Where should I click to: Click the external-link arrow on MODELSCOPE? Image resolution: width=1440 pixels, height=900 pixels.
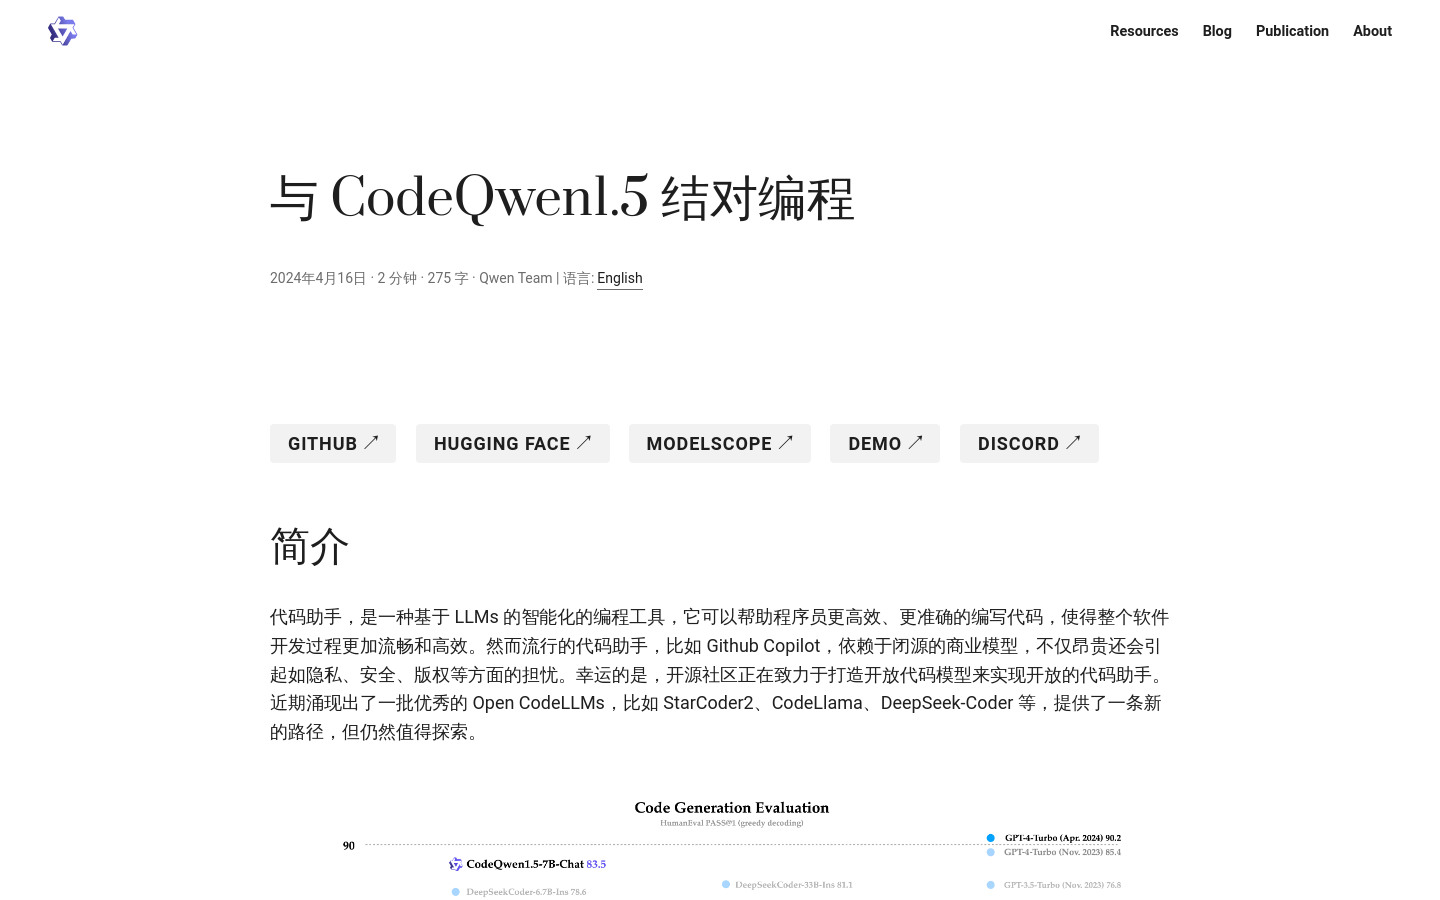(786, 441)
